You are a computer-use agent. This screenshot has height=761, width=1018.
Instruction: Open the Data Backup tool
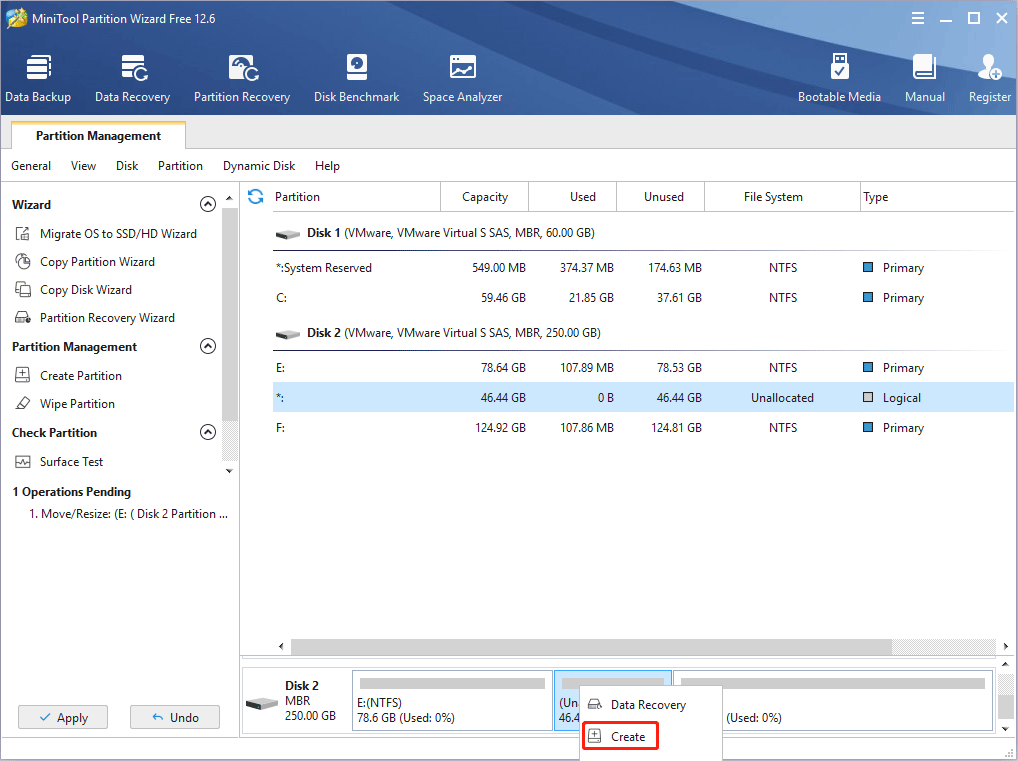(38, 79)
